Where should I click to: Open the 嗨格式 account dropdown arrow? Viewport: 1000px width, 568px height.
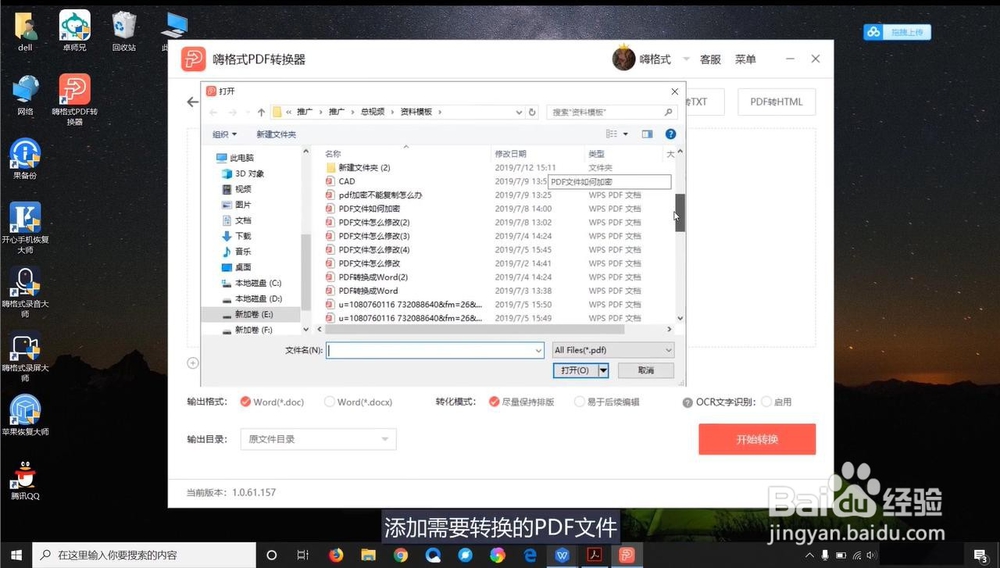point(686,59)
